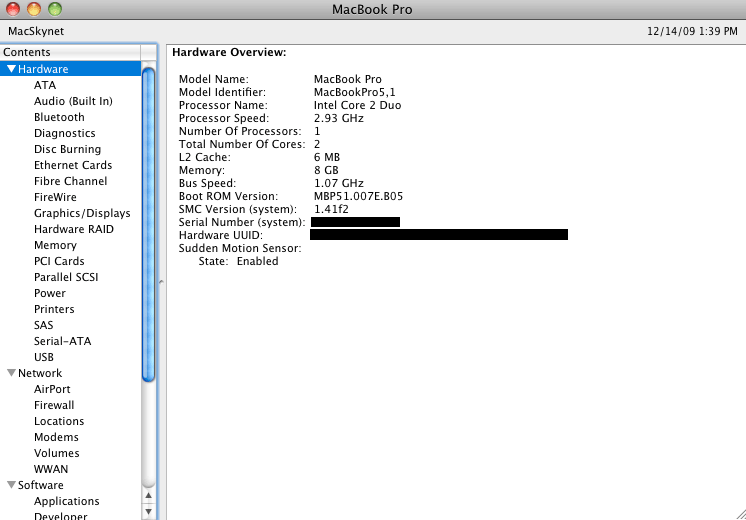The image size is (746, 520).
Task: Collapse the Hardware disclosure triangle
Action: coord(11,69)
